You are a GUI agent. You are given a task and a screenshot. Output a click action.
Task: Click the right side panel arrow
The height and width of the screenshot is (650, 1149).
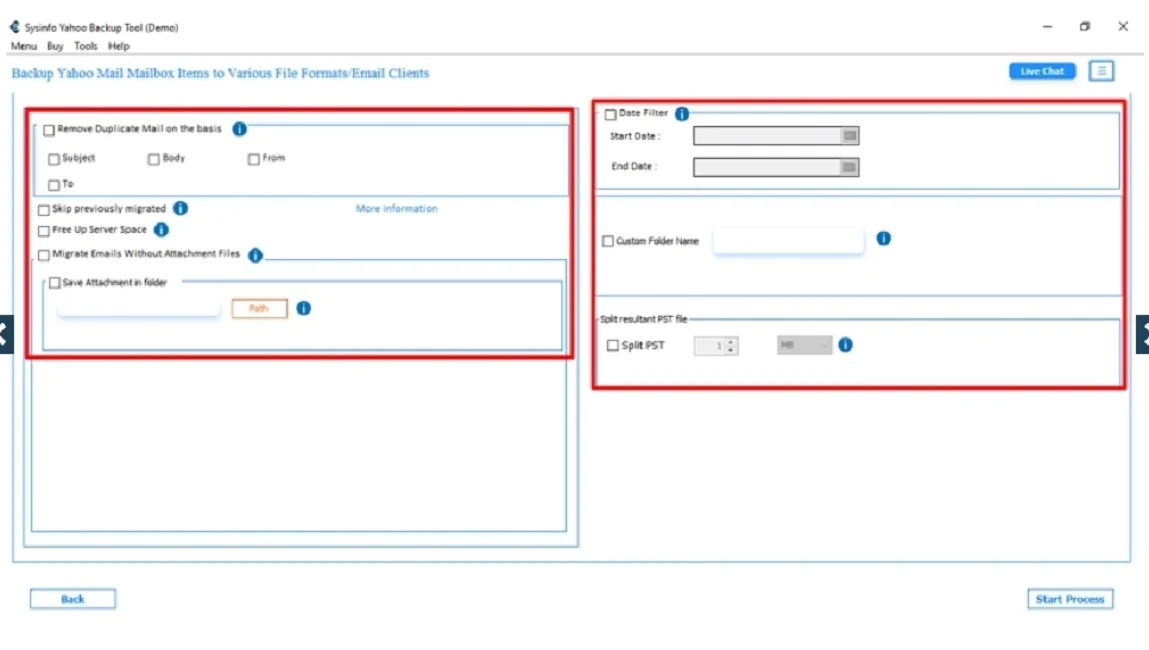pyautogui.click(x=1142, y=335)
